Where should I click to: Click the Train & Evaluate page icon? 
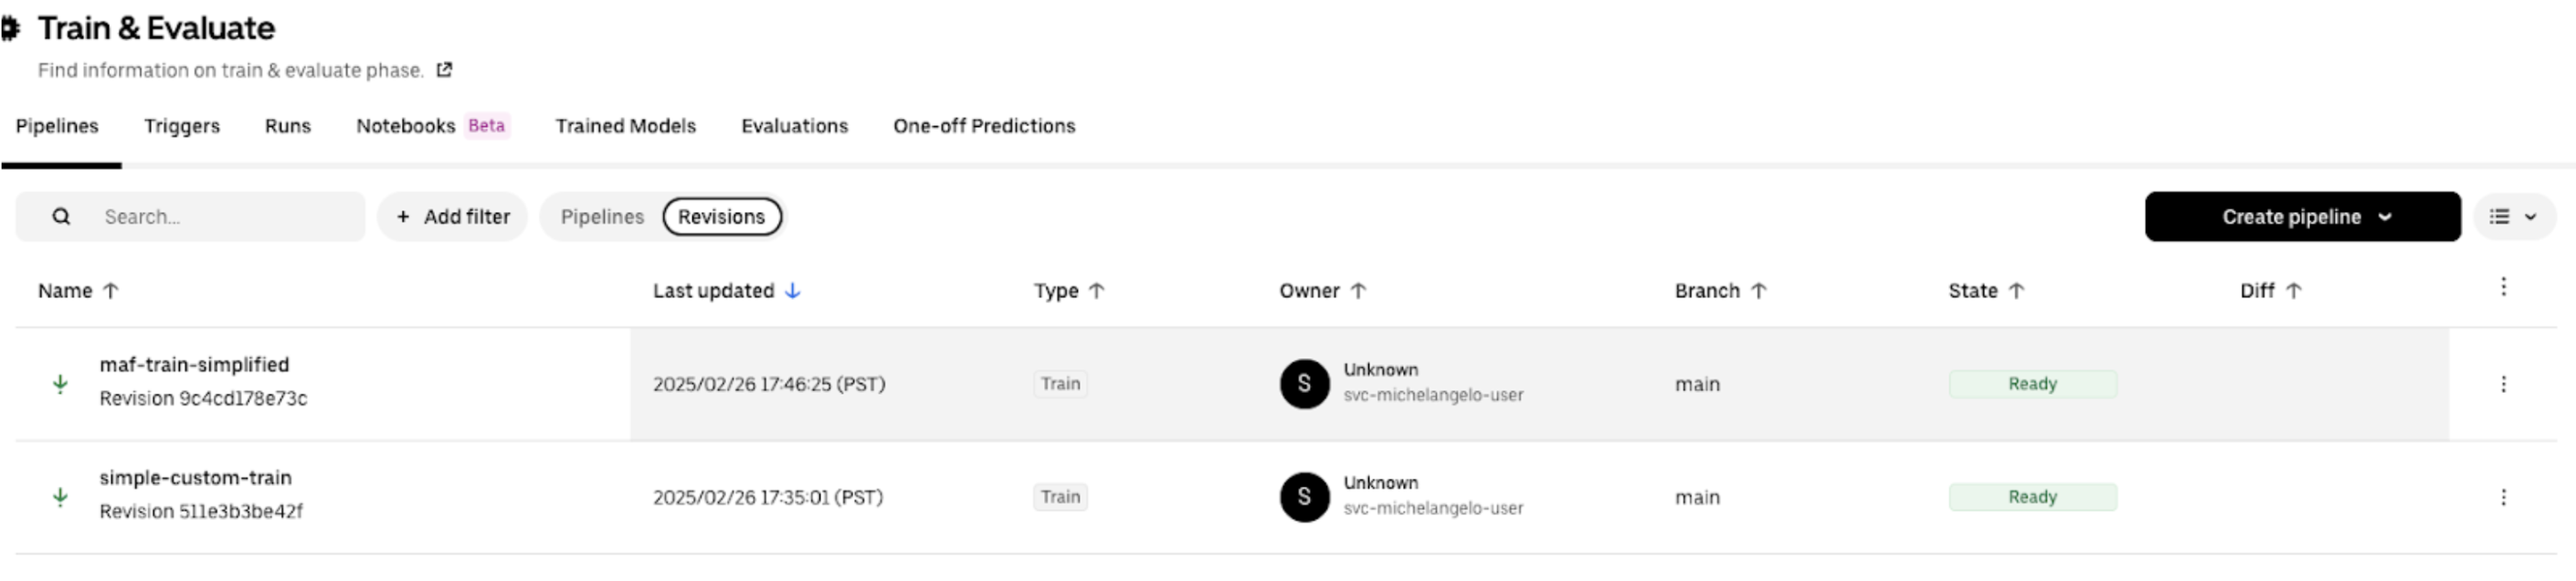pos(11,27)
